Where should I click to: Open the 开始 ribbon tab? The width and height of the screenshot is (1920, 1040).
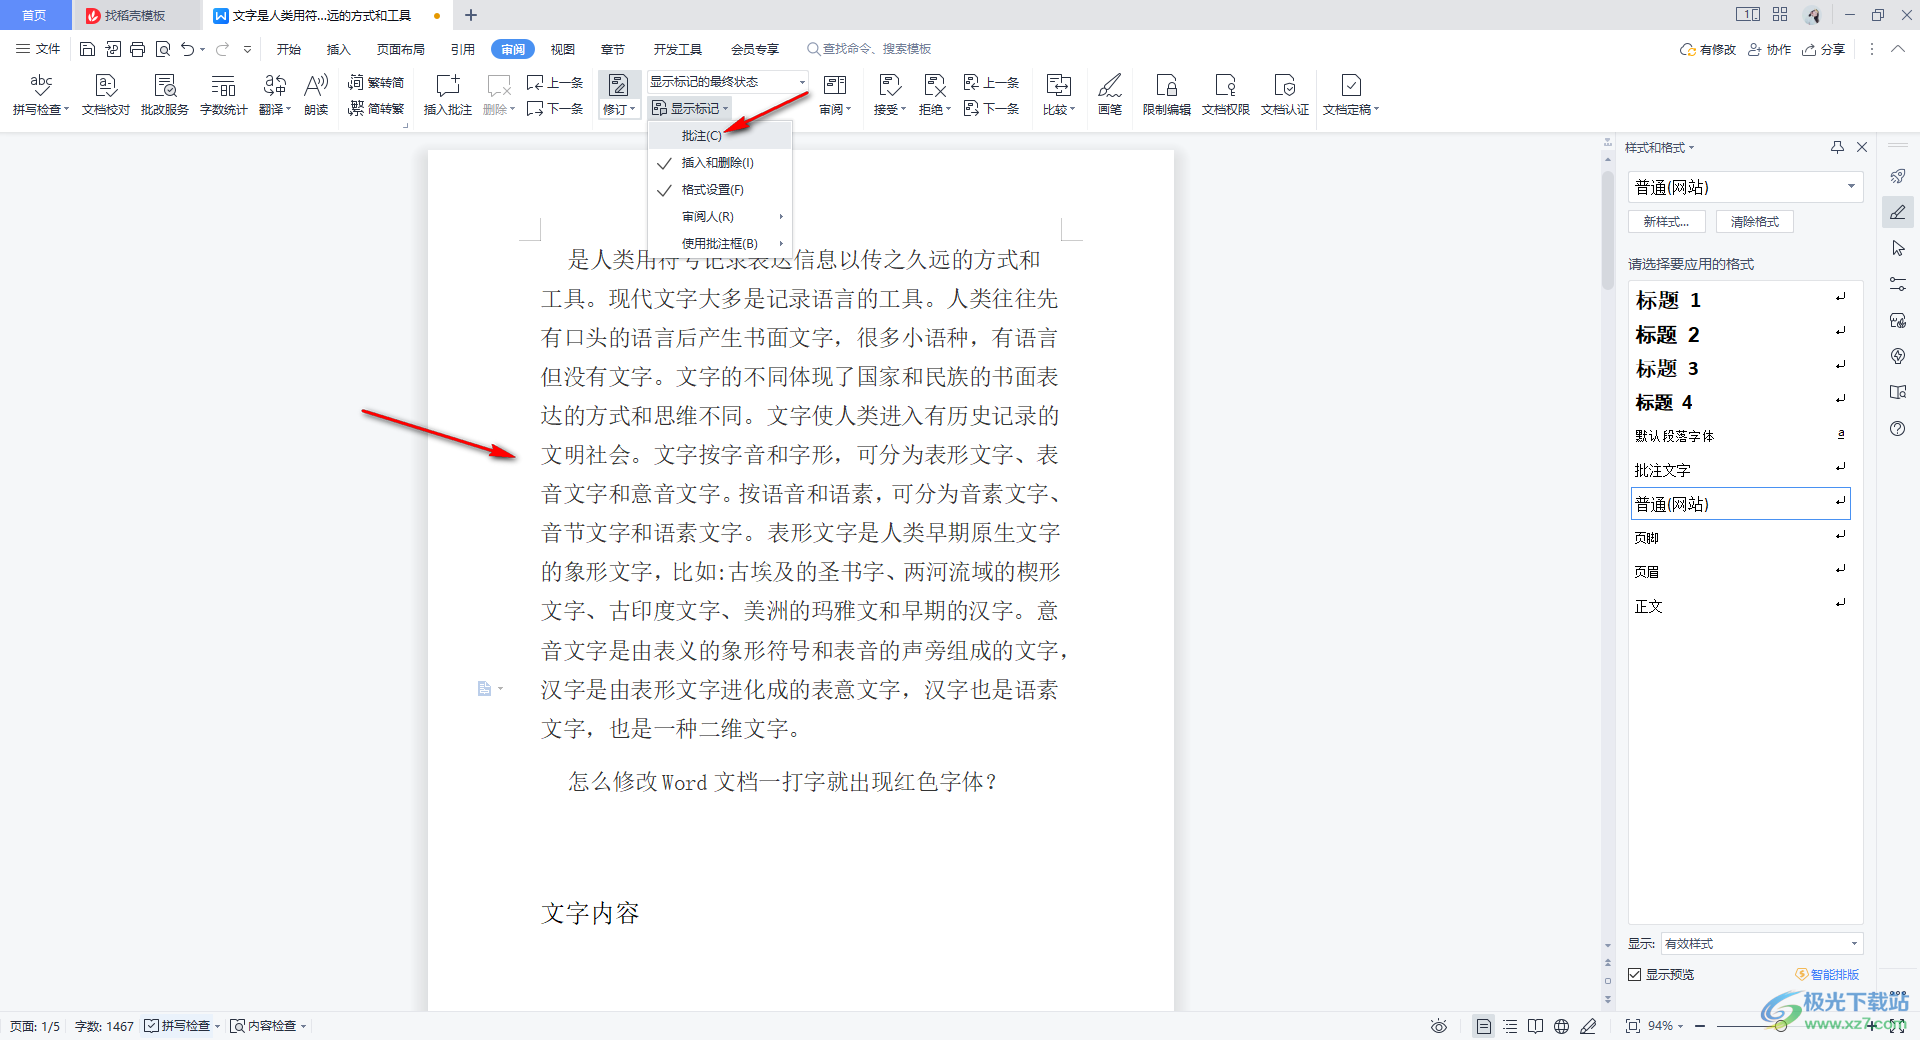[x=289, y=49]
